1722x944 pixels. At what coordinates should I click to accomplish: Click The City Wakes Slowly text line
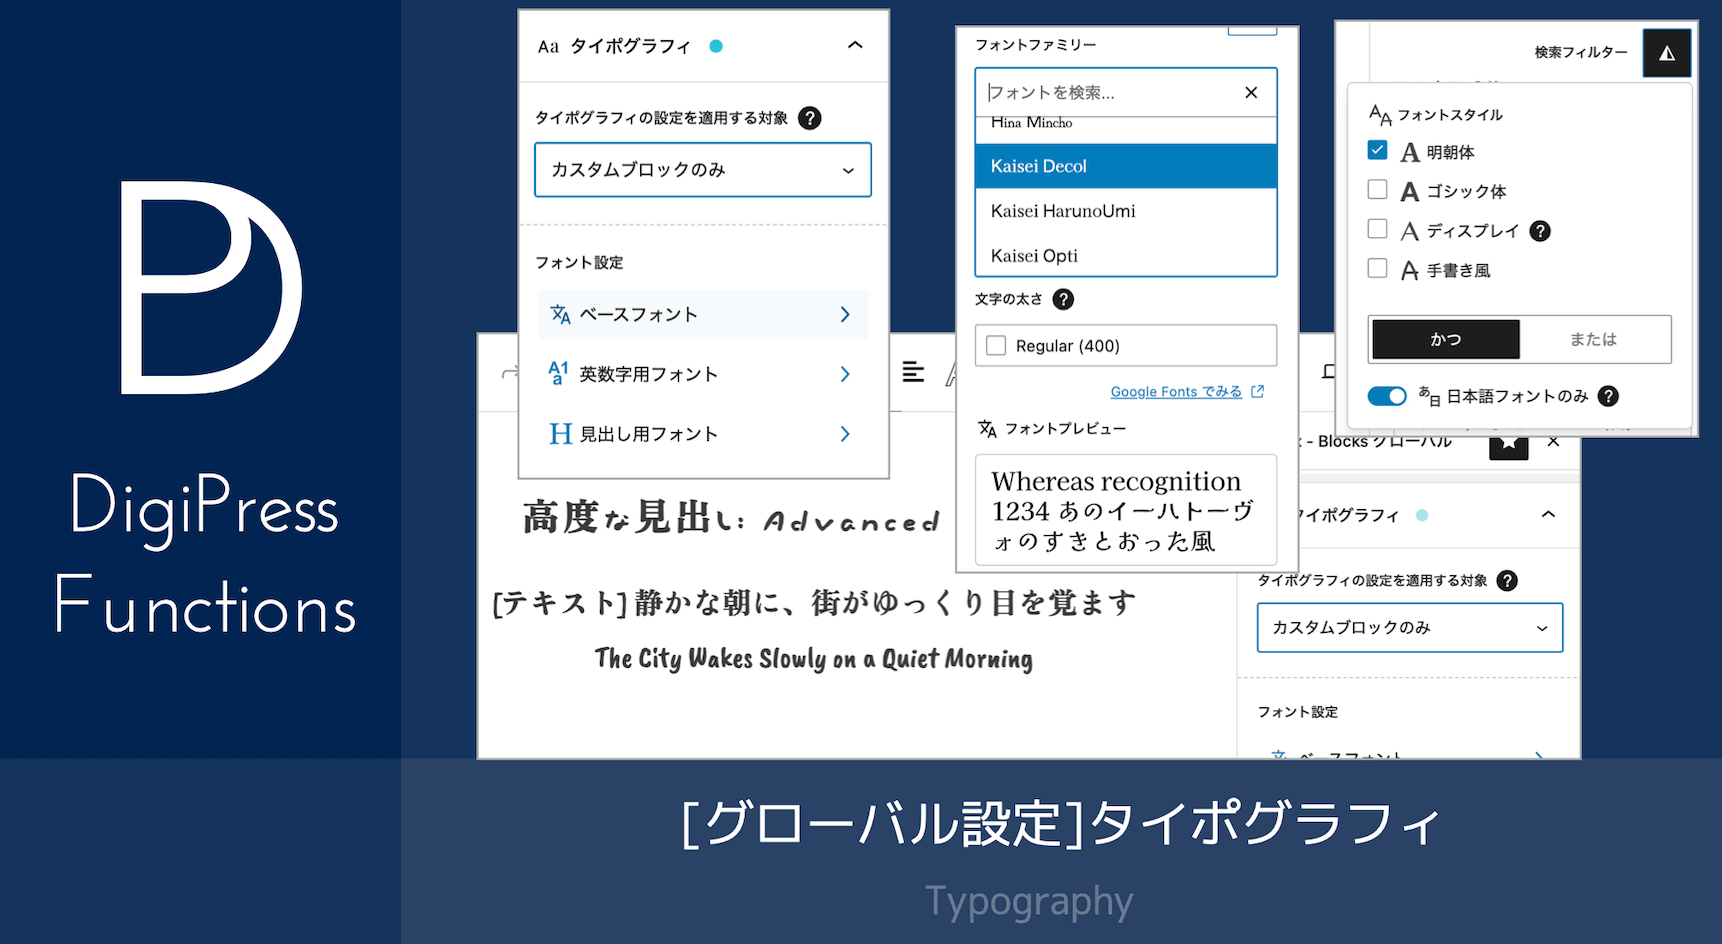tap(814, 658)
